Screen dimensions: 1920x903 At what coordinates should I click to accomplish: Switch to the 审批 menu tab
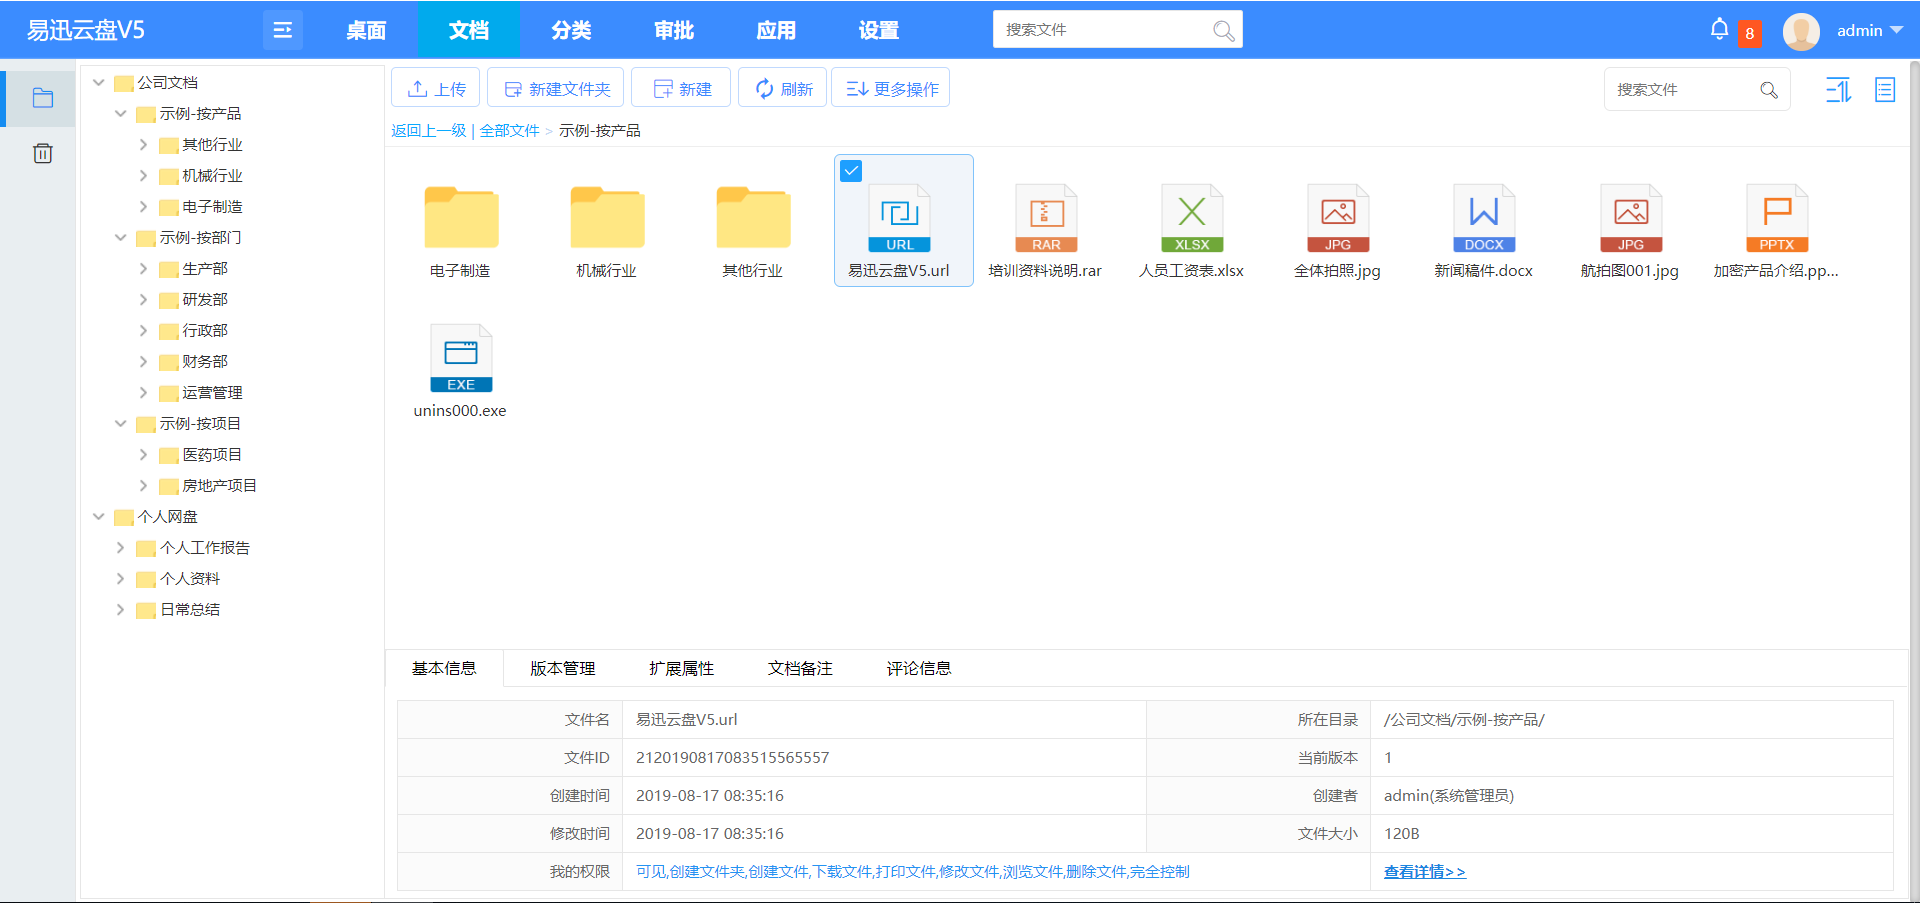tap(673, 30)
